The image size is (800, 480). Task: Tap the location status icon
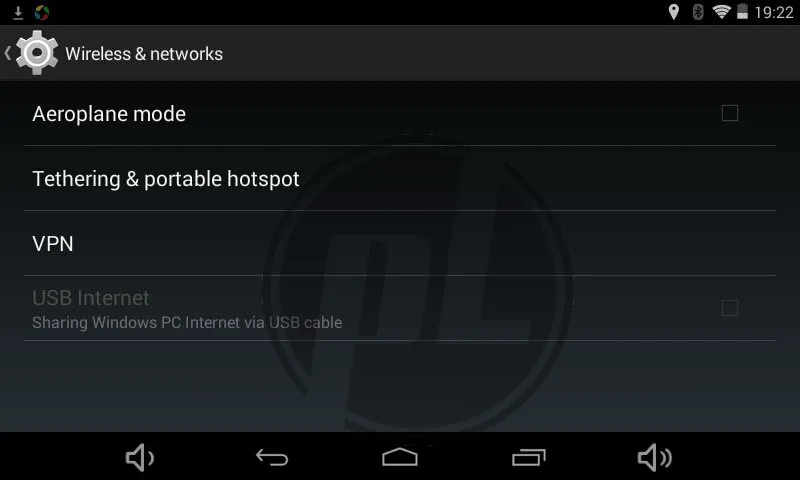[x=673, y=12]
